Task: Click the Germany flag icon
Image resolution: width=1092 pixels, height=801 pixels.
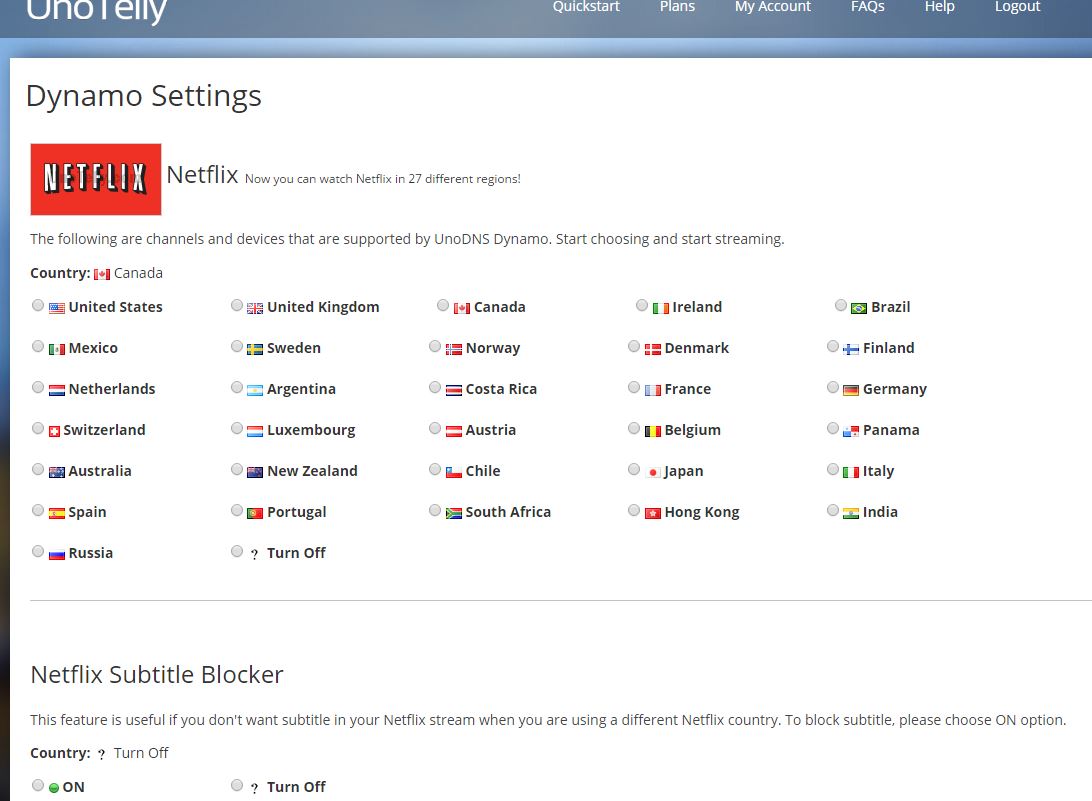Action: (851, 390)
